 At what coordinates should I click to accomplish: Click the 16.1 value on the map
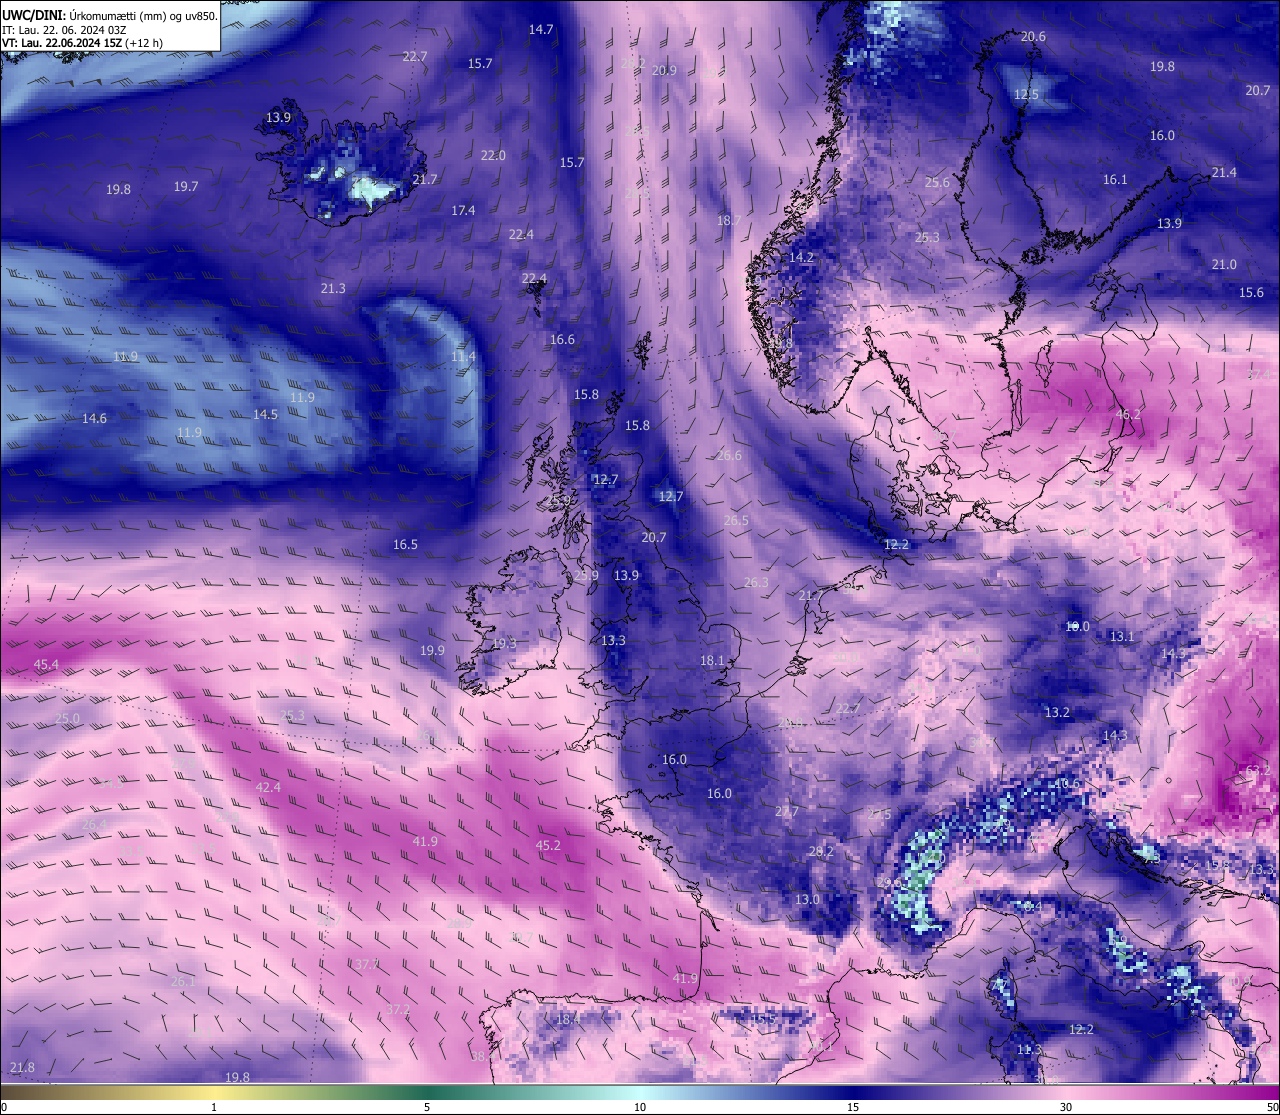pos(1115,180)
